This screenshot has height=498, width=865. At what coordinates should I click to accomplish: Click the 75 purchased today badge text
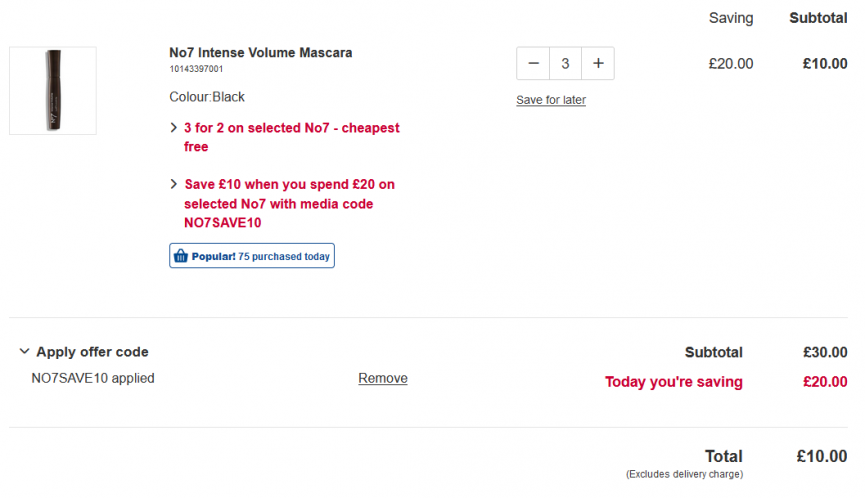[284, 256]
